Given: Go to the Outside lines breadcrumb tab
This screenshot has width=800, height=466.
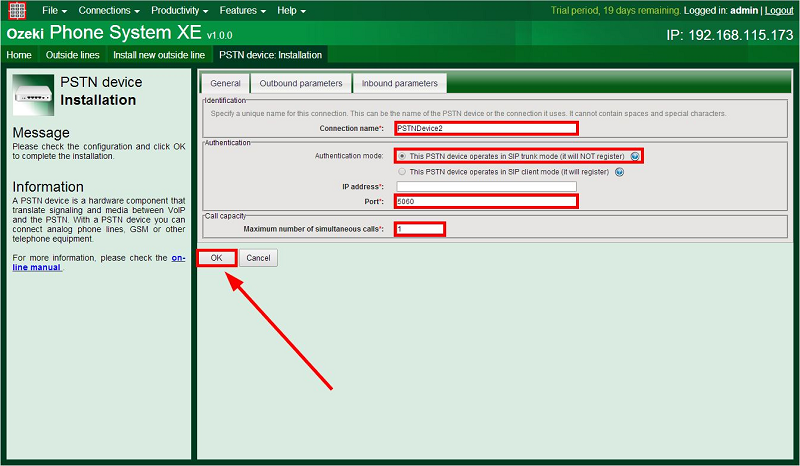Looking at the screenshot, I should (x=72, y=55).
